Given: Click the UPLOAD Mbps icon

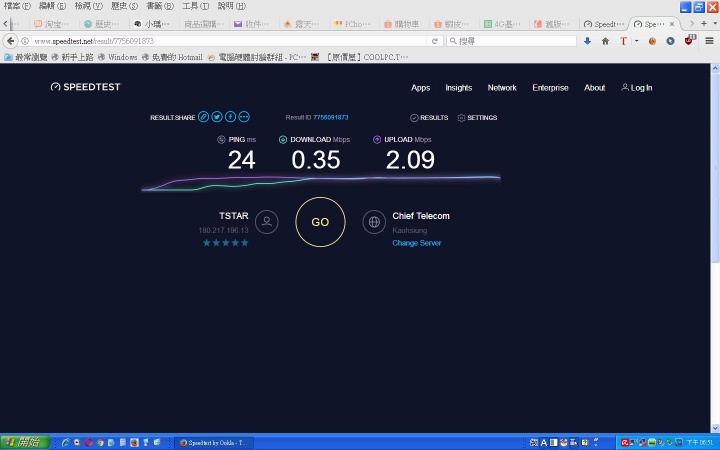Looking at the screenshot, I should coord(377,140).
